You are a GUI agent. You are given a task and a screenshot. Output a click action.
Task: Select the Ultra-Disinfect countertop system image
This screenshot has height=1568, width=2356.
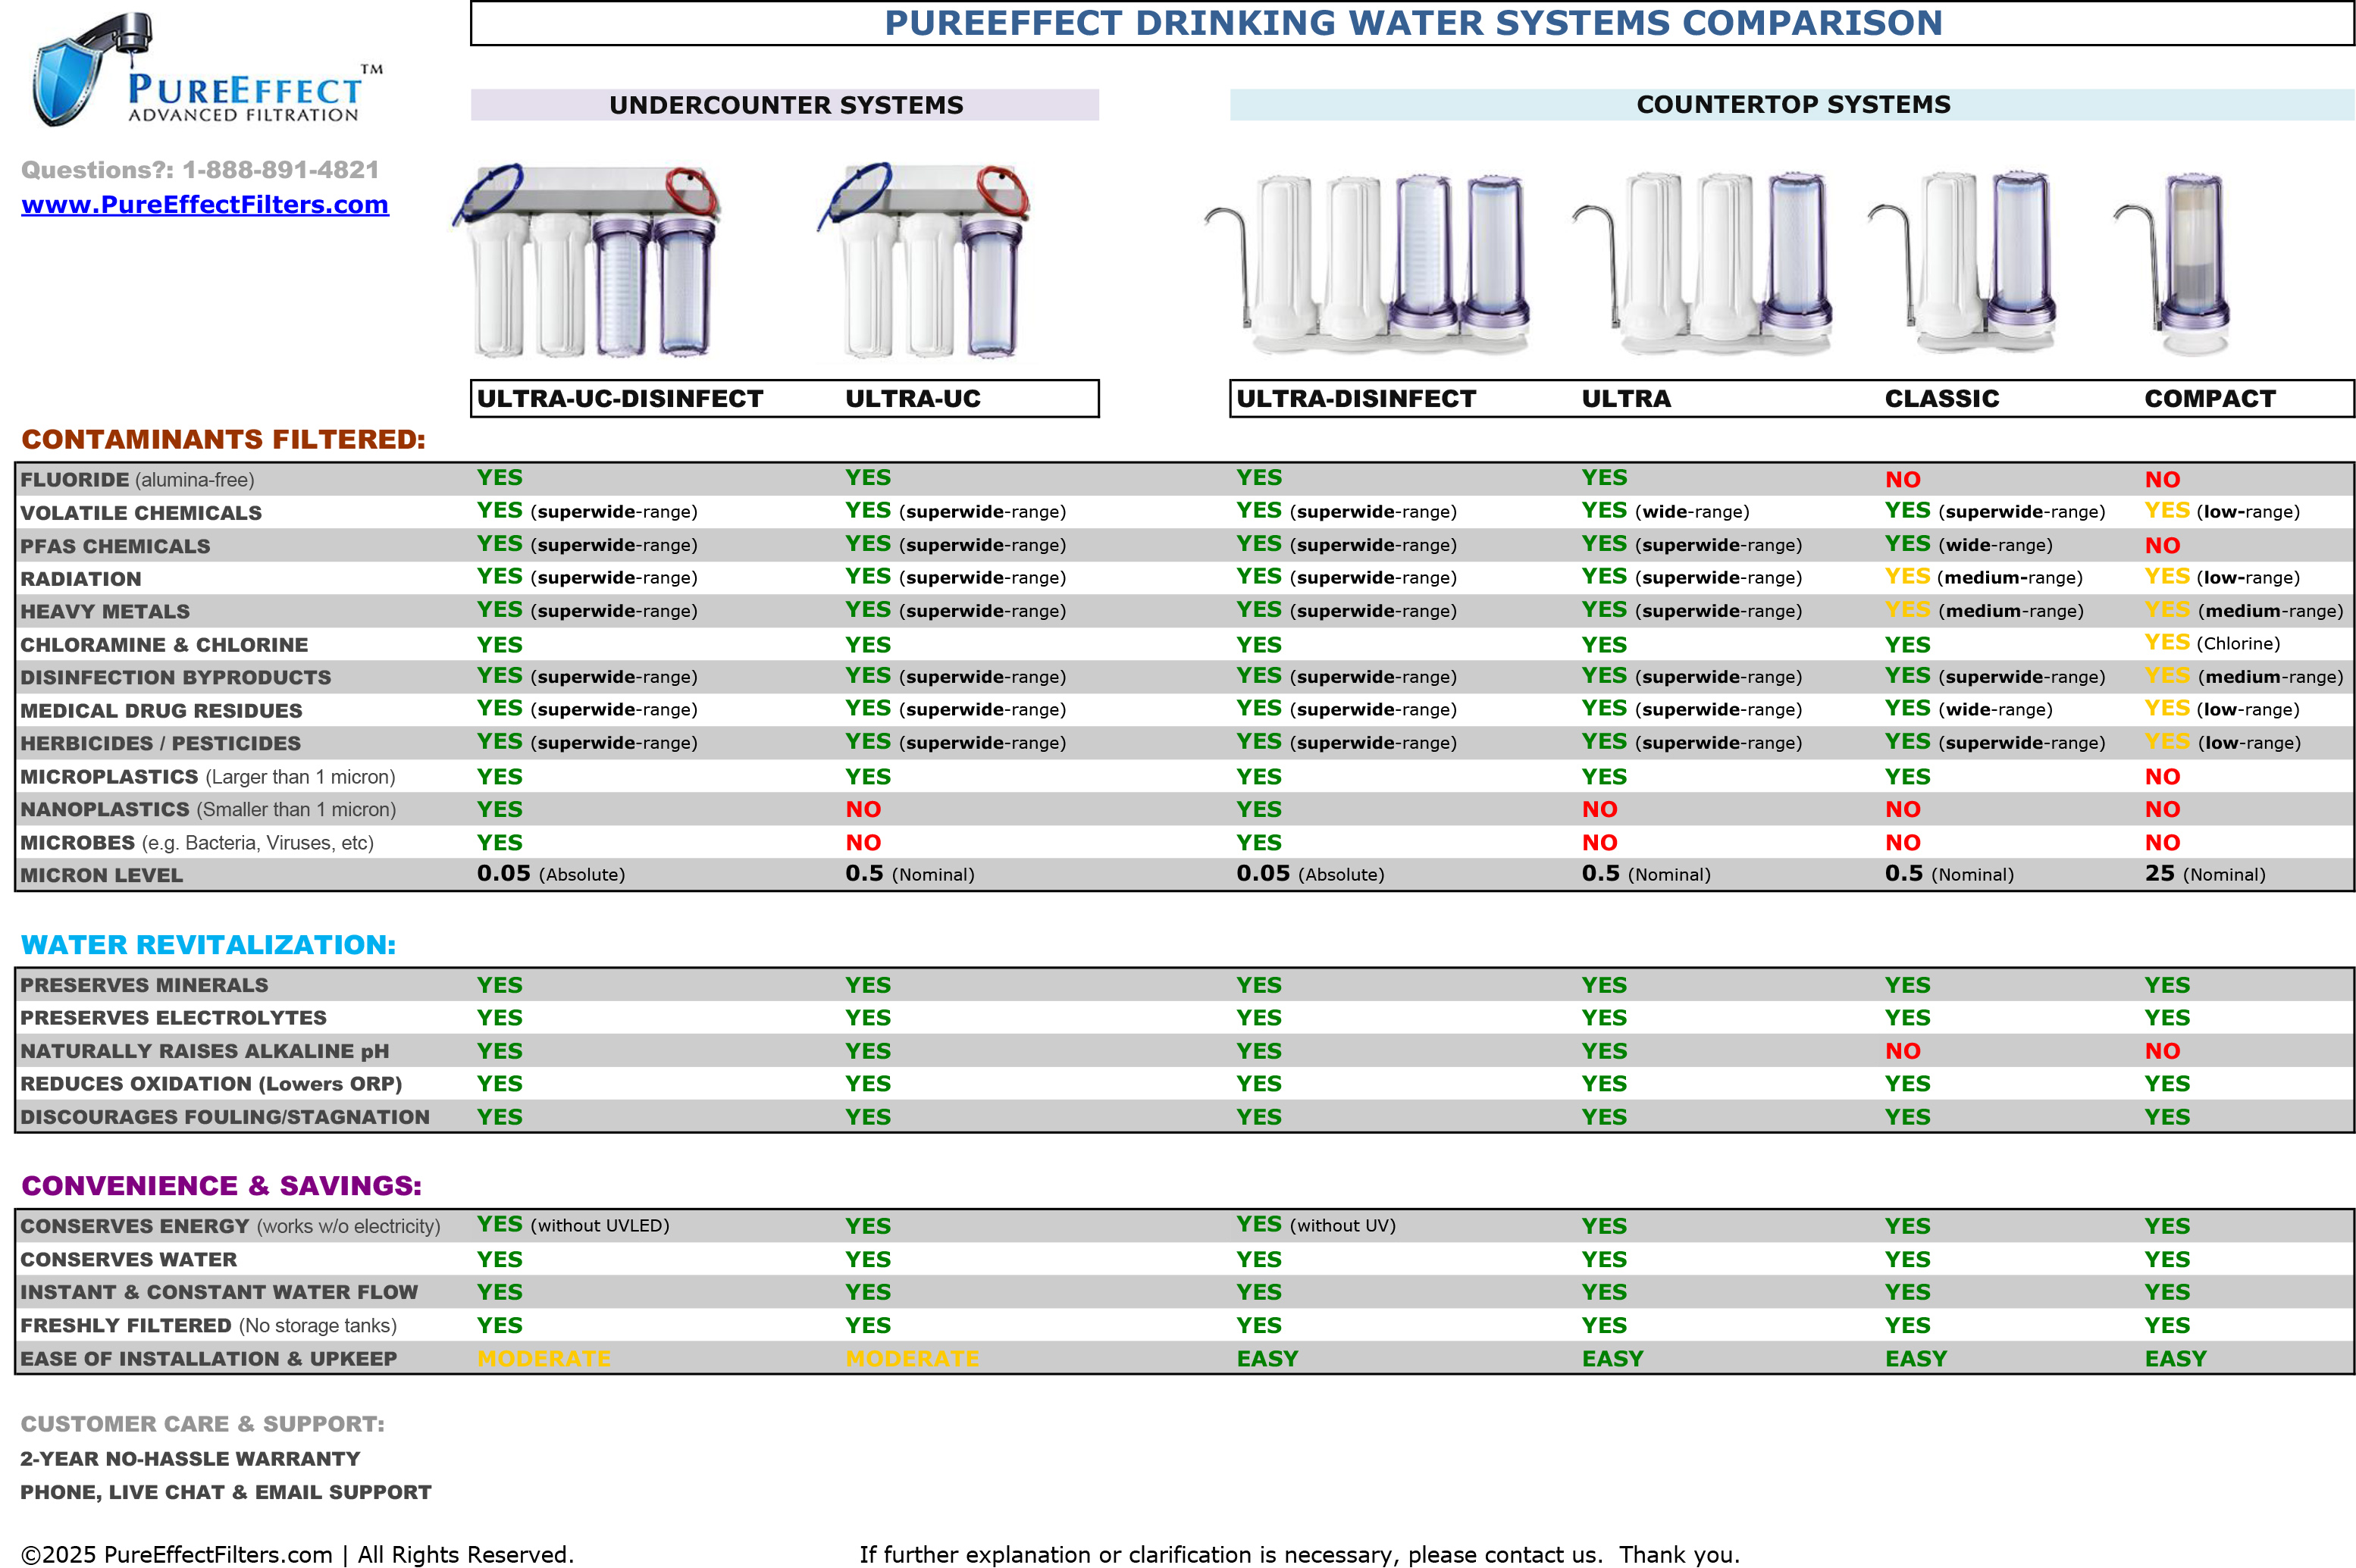pyautogui.click(x=1367, y=262)
